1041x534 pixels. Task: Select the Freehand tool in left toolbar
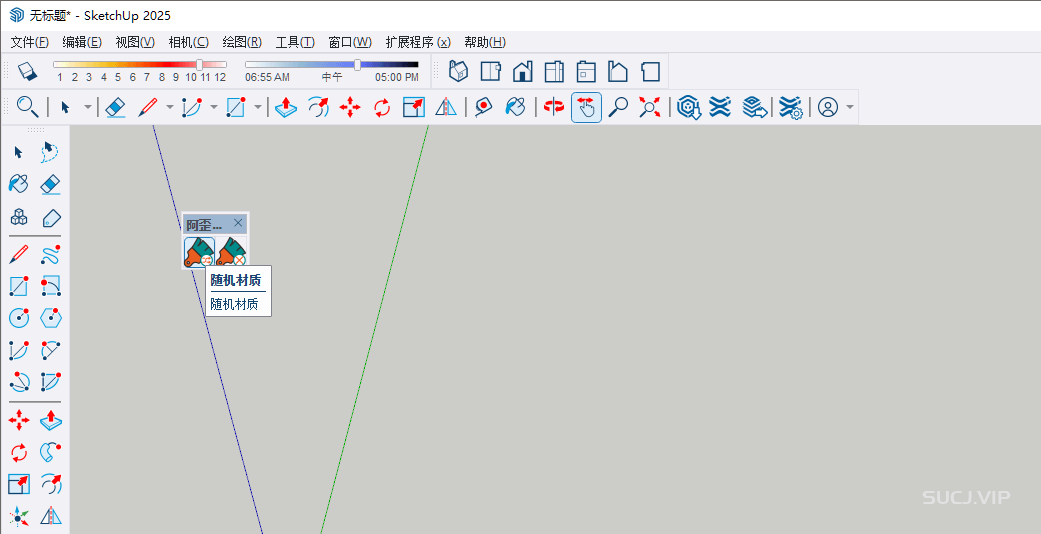click(50, 254)
